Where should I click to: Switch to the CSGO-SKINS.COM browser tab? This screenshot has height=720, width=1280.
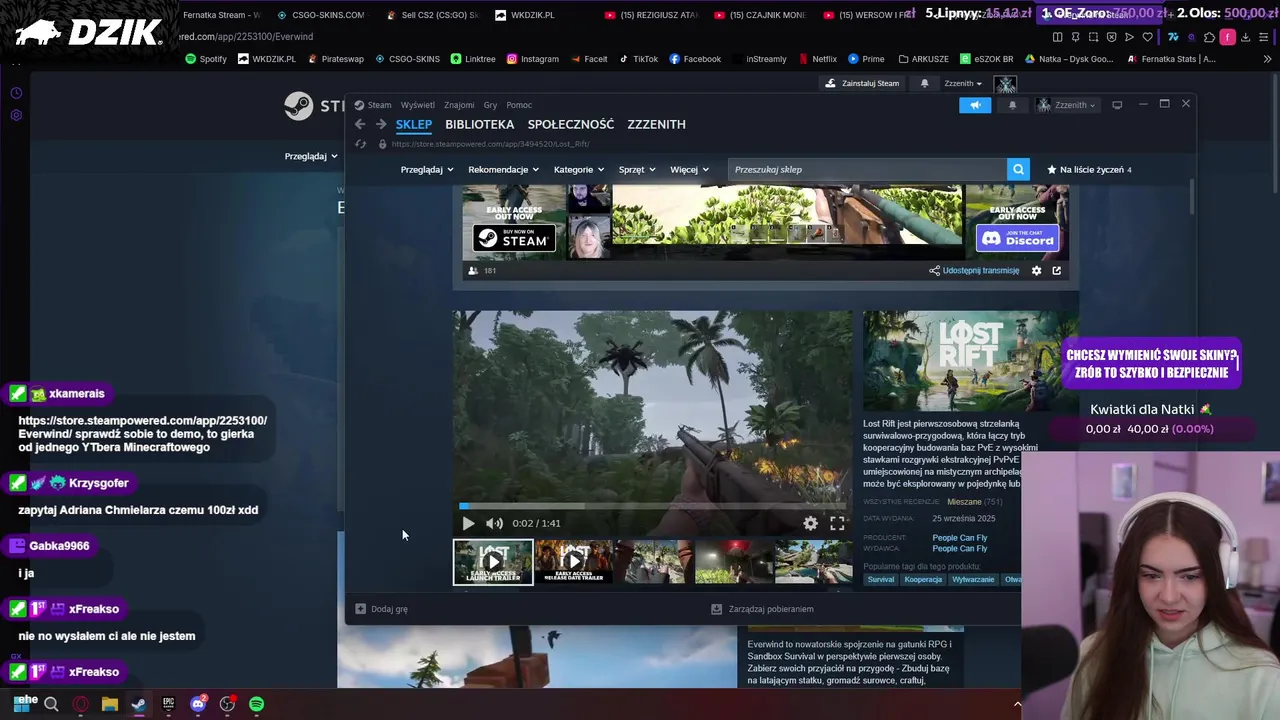point(320,15)
